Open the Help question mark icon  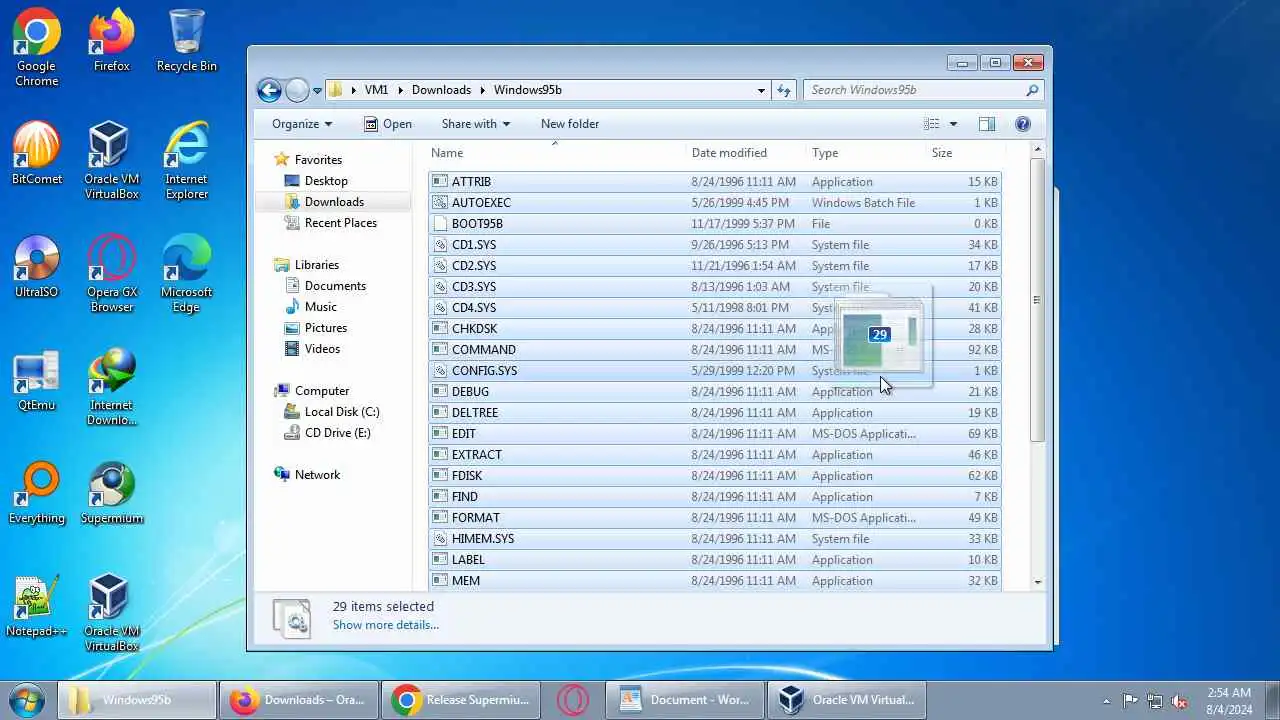click(1023, 124)
